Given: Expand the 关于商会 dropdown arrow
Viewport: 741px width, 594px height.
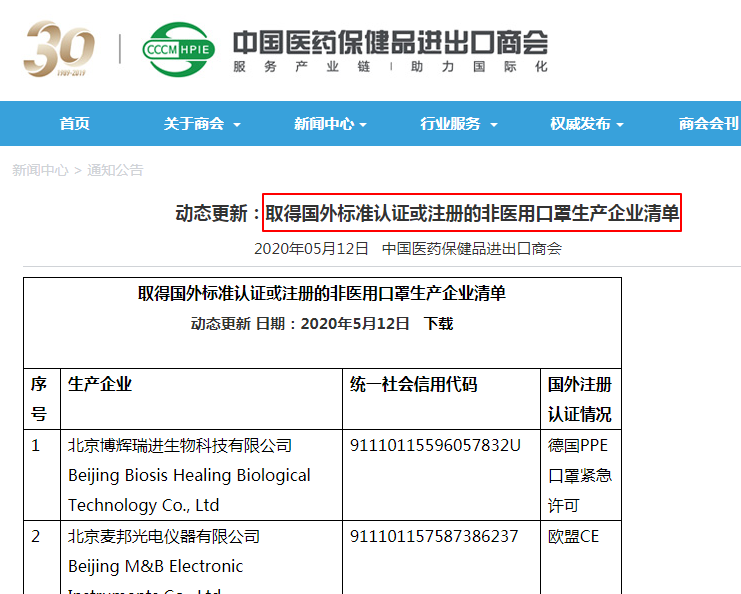Looking at the screenshot, I should (x=237, y=125).
